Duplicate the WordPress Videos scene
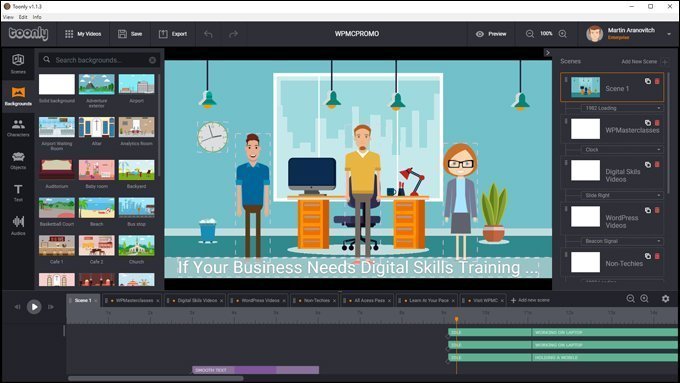 pyautogui.click(x=647, y=210)
